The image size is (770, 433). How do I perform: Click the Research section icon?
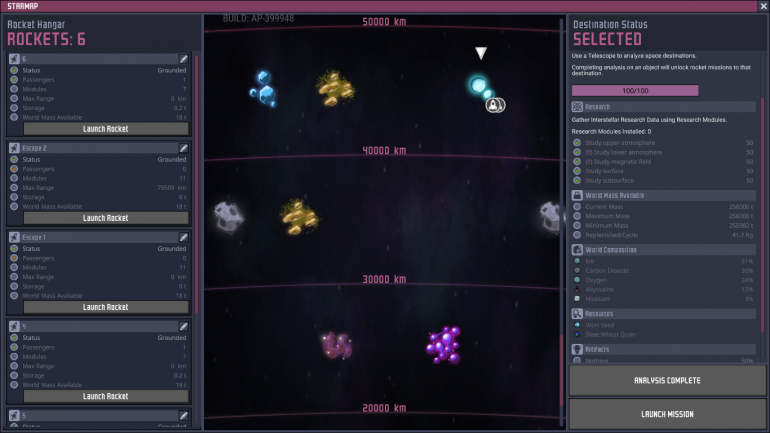click(577, 107)
